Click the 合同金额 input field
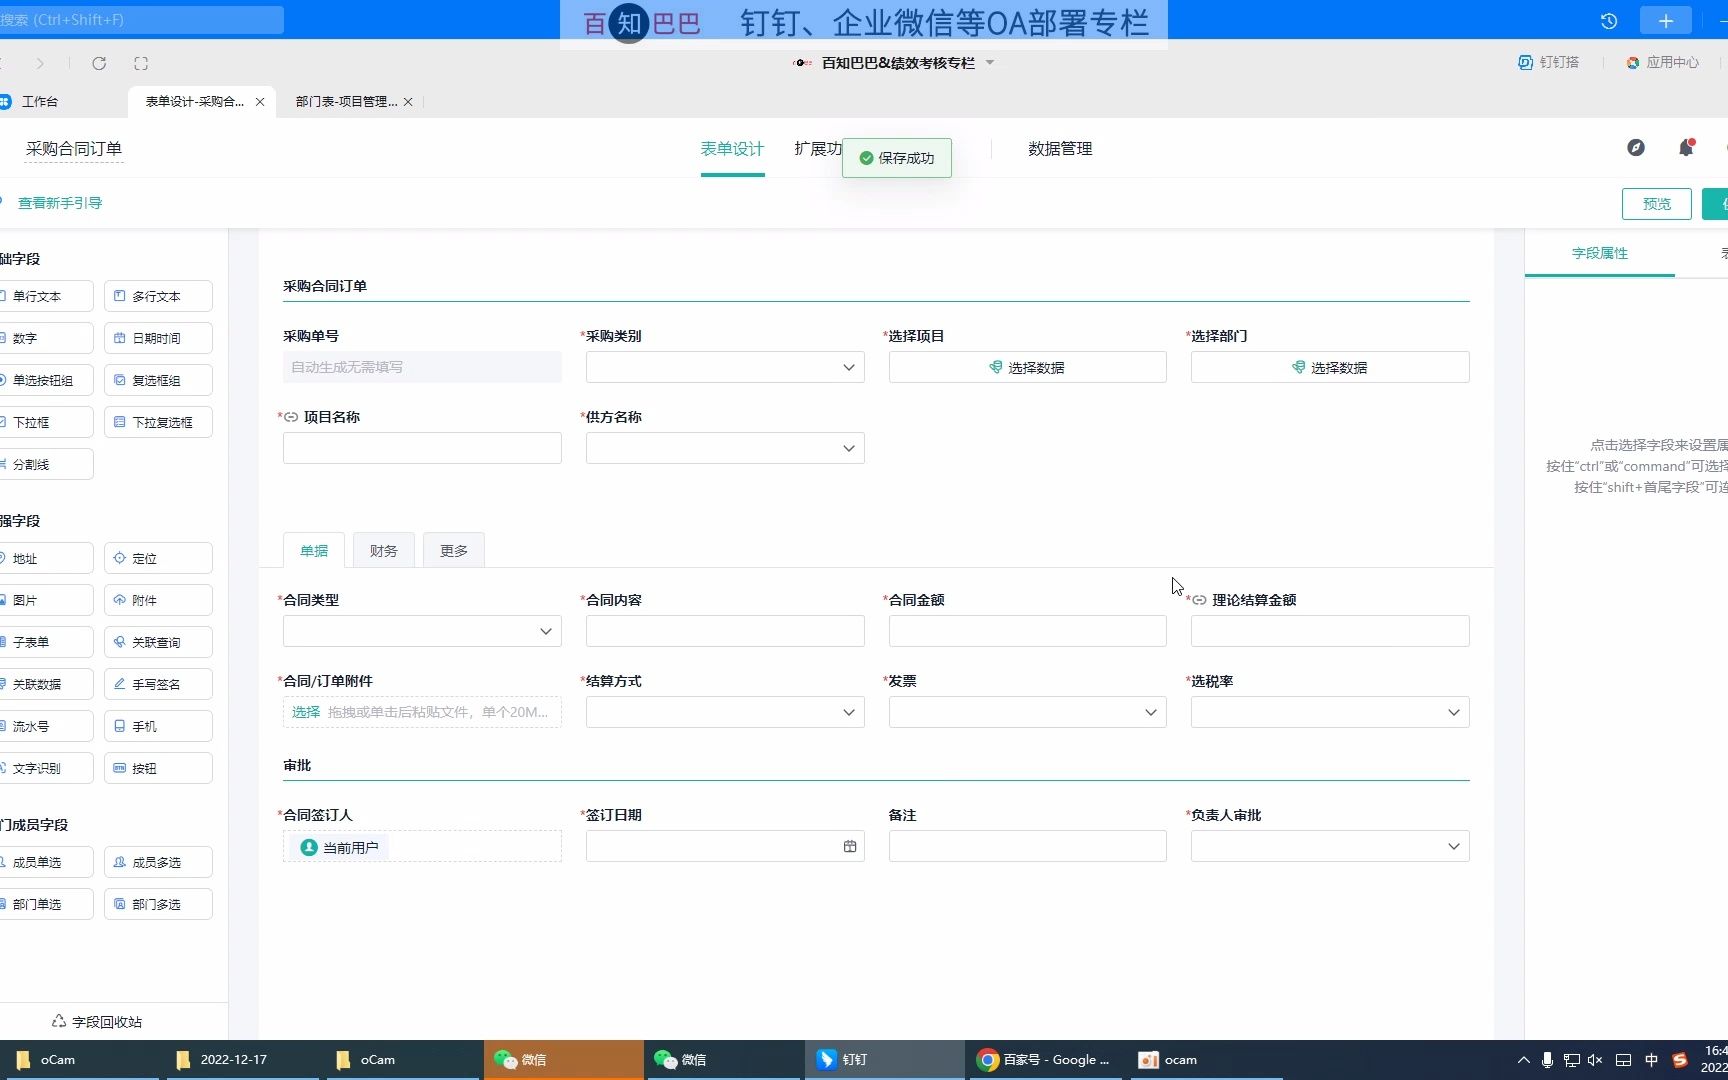The width and height of the screenshot is (1728, 1080). (1028, 631)
